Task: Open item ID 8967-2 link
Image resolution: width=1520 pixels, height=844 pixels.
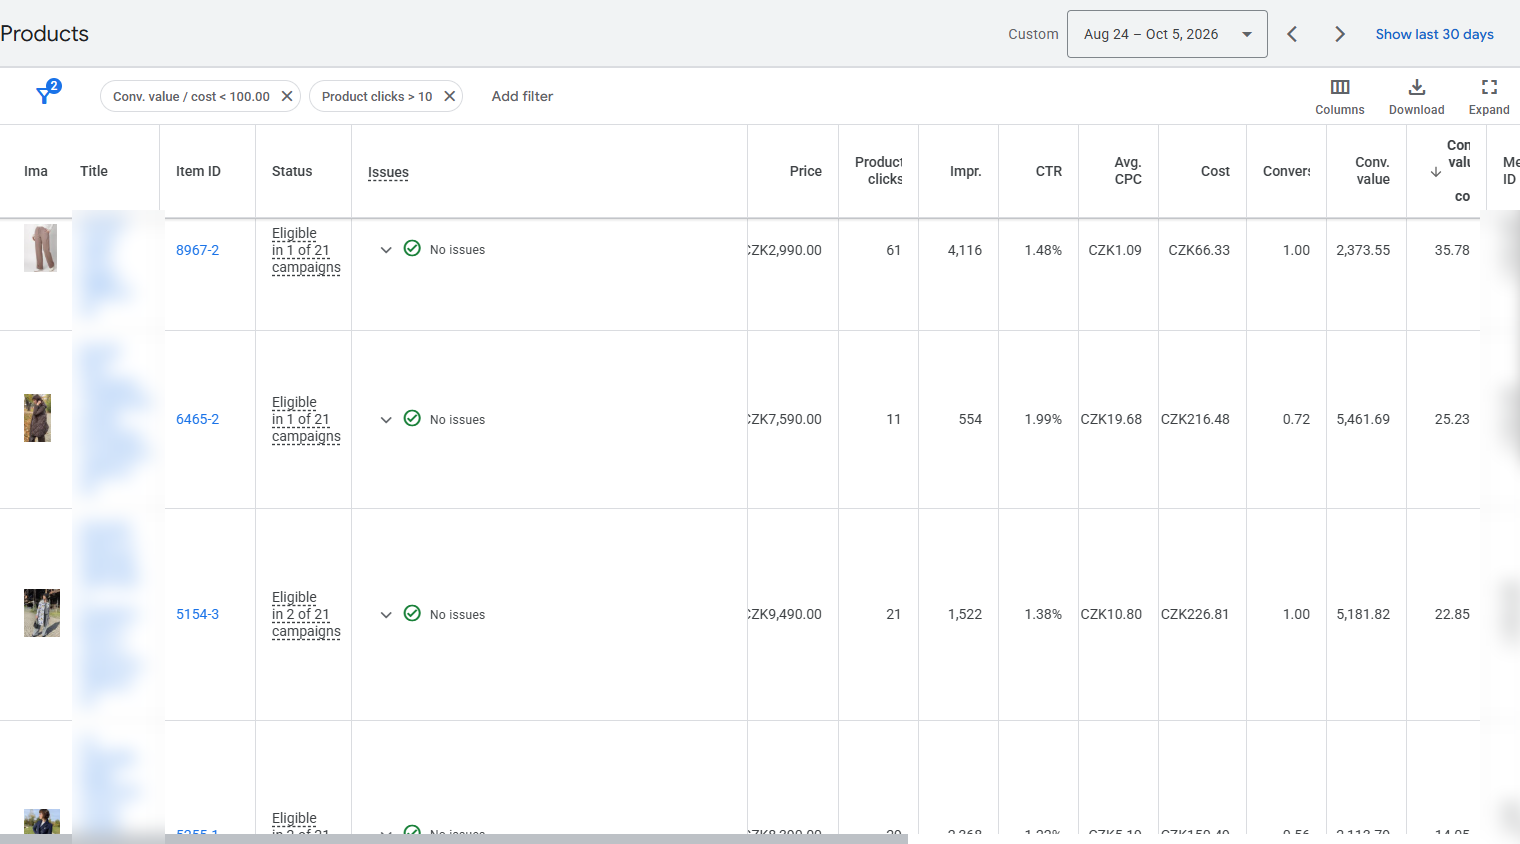Action: click(197, 250)
